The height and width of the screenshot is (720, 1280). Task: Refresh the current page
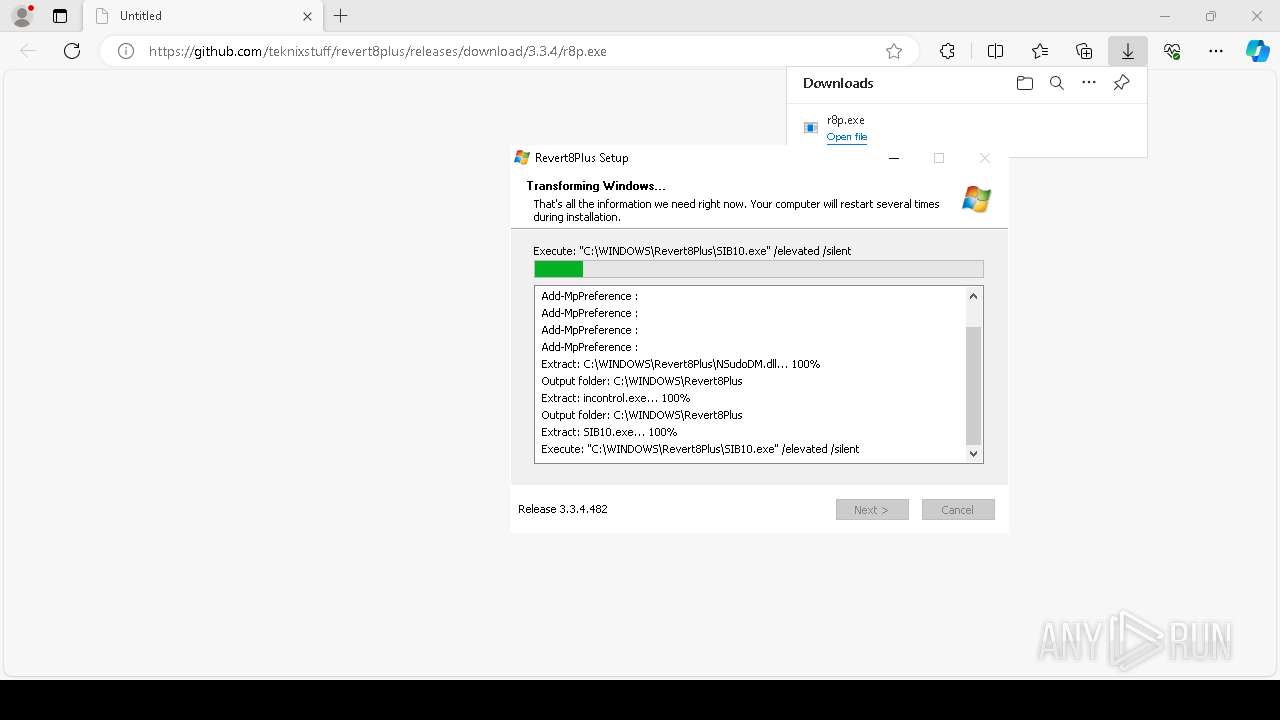coord(72,51)
